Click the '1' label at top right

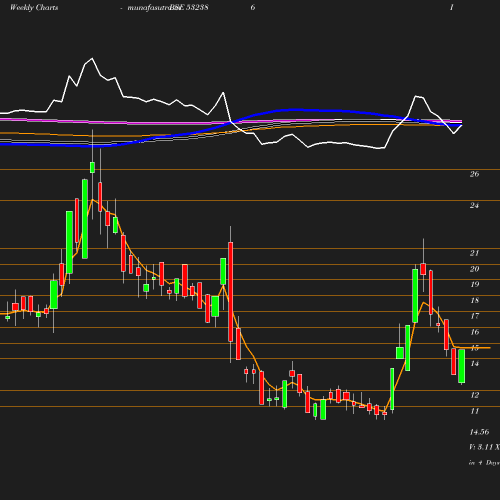[452, 7]
